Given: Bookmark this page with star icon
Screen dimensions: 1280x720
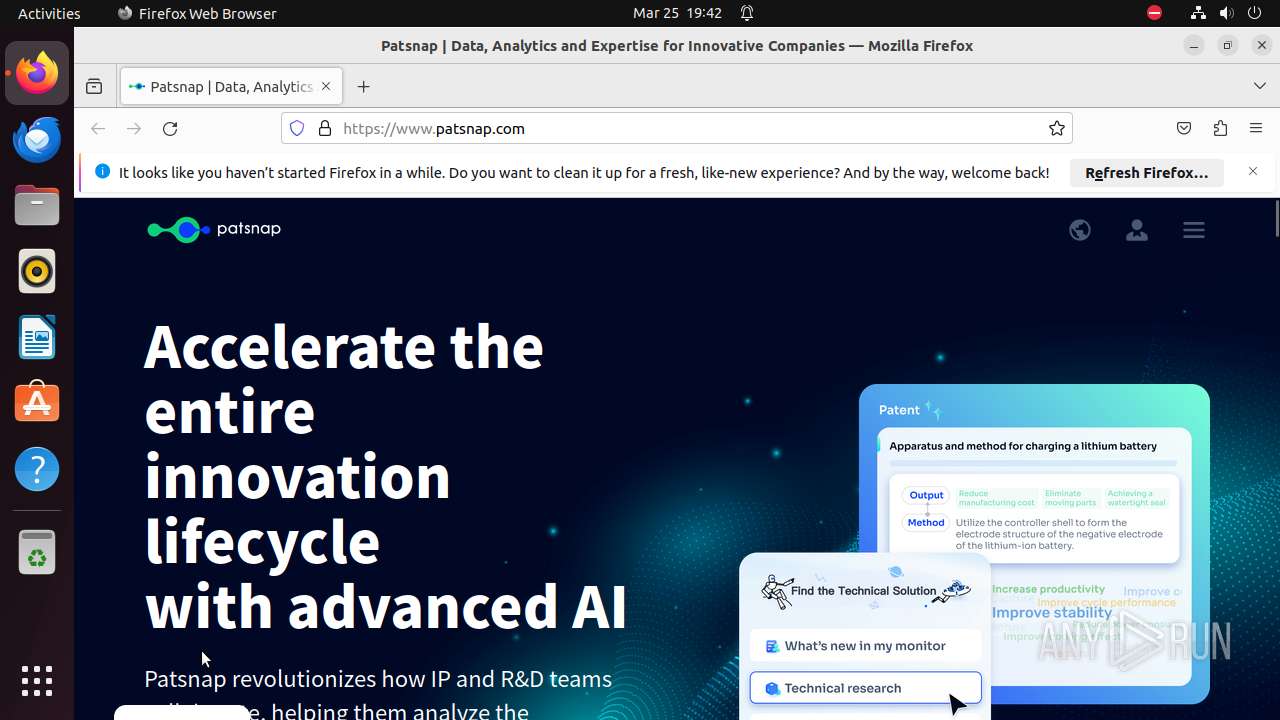Looking at the screenshot, I should pos(1056,128).
